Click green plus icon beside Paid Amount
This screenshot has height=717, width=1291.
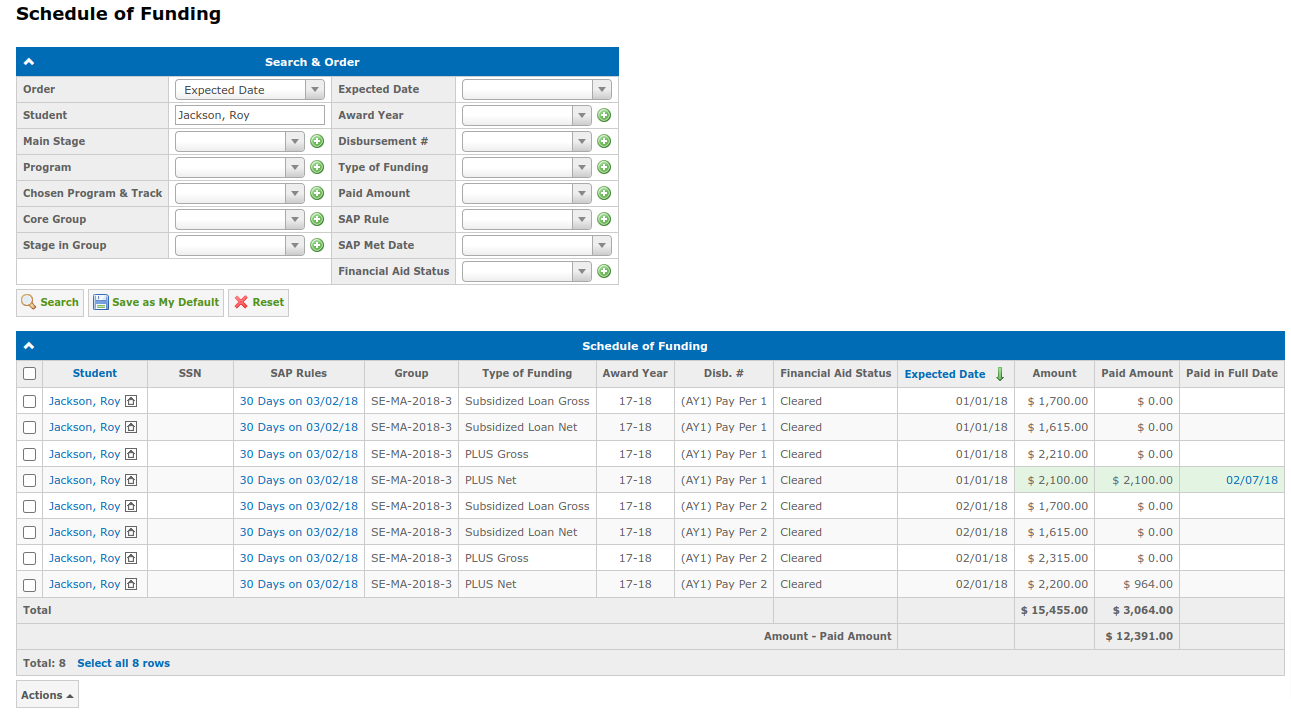(604, 193)
